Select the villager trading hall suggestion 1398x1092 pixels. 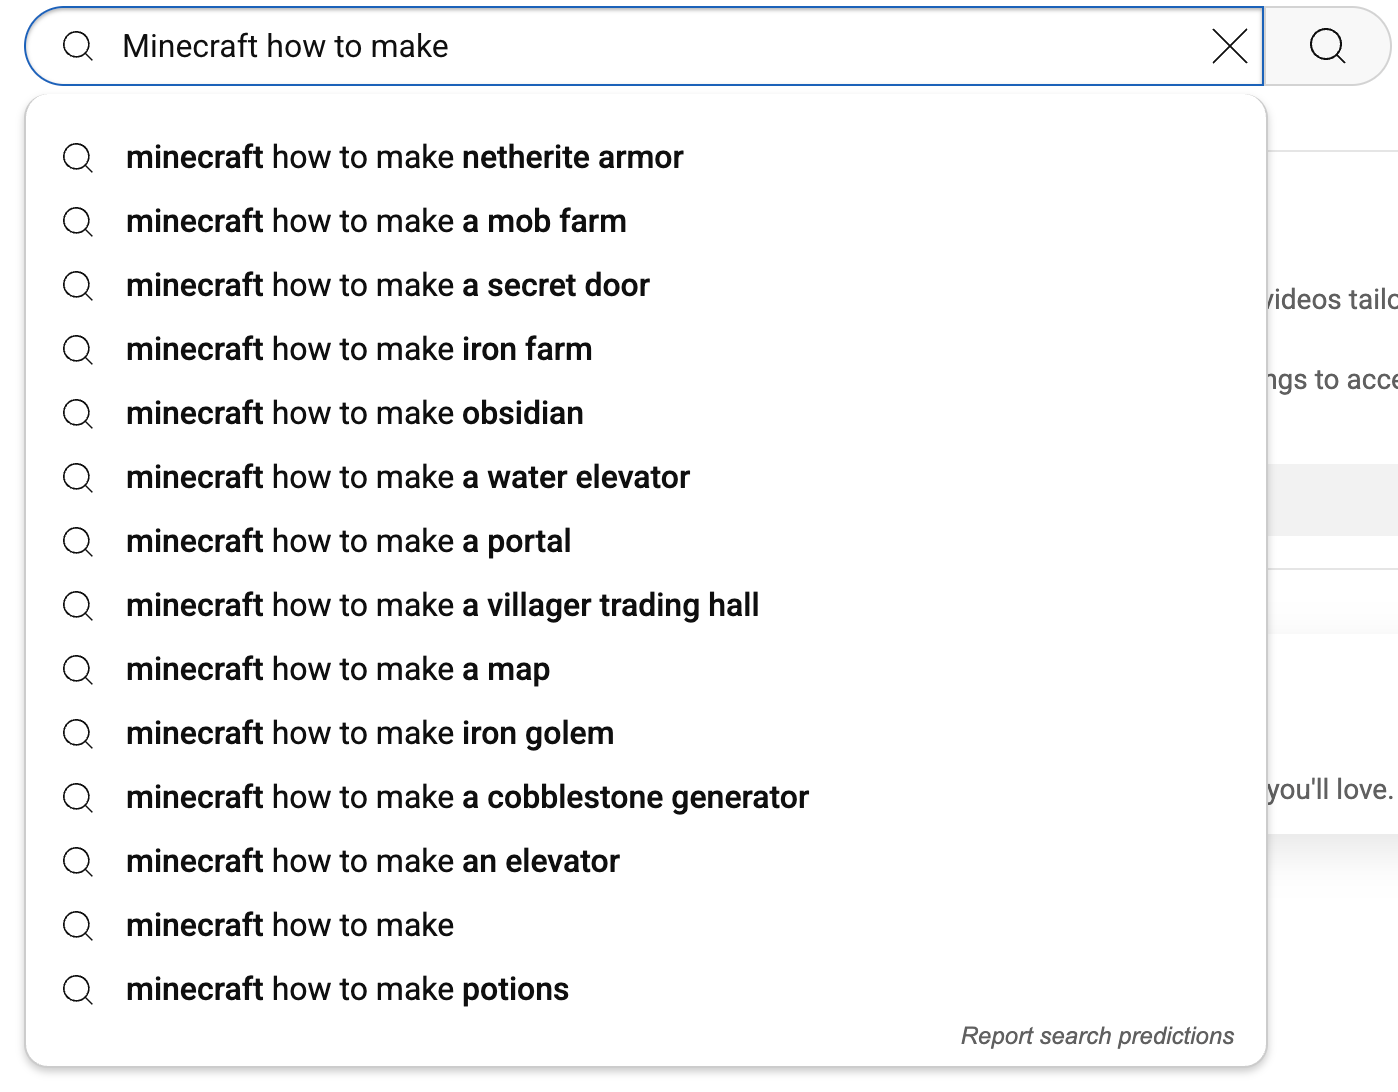point(442,606)
